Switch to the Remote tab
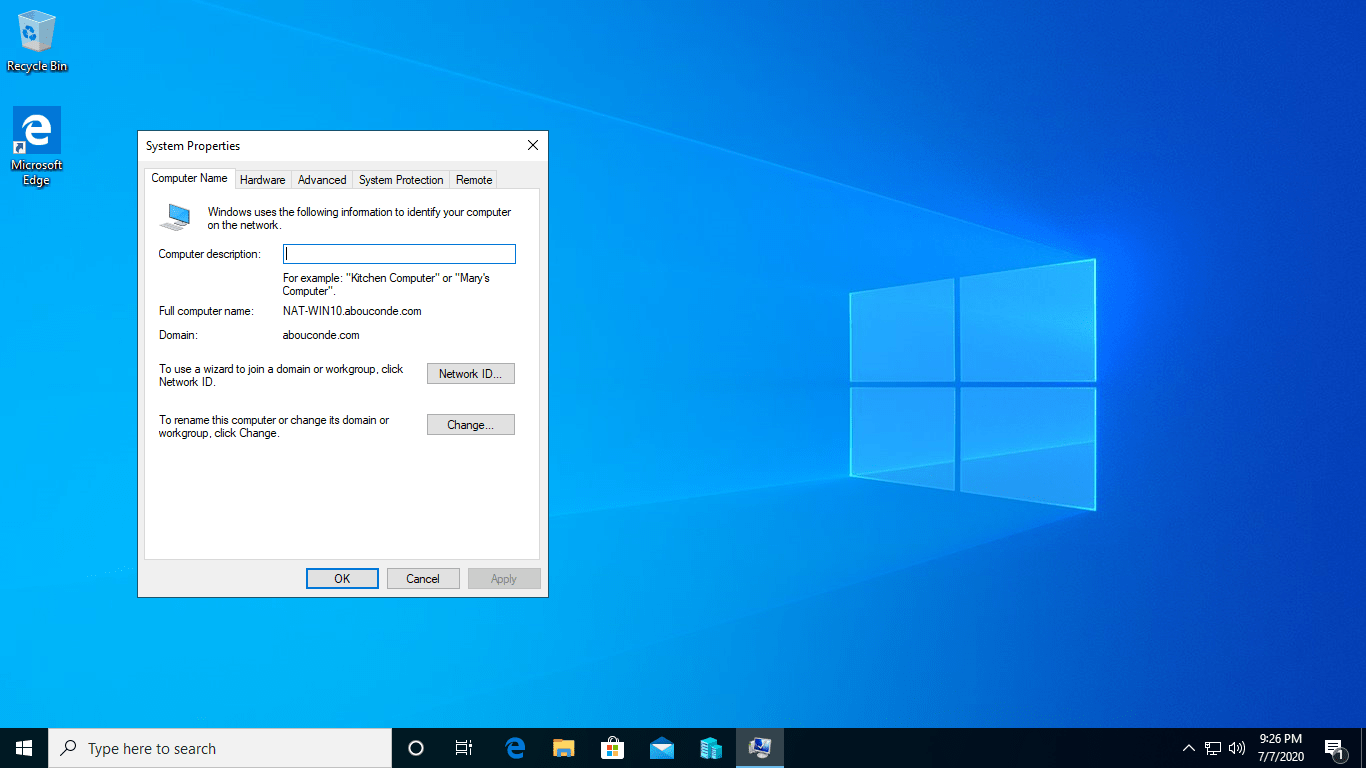 pyautogui.click(x=473, y=179)
